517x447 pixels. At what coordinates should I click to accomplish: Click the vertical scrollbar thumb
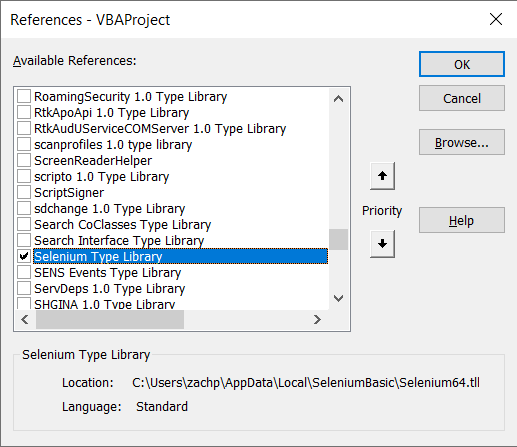click(338, 239)
